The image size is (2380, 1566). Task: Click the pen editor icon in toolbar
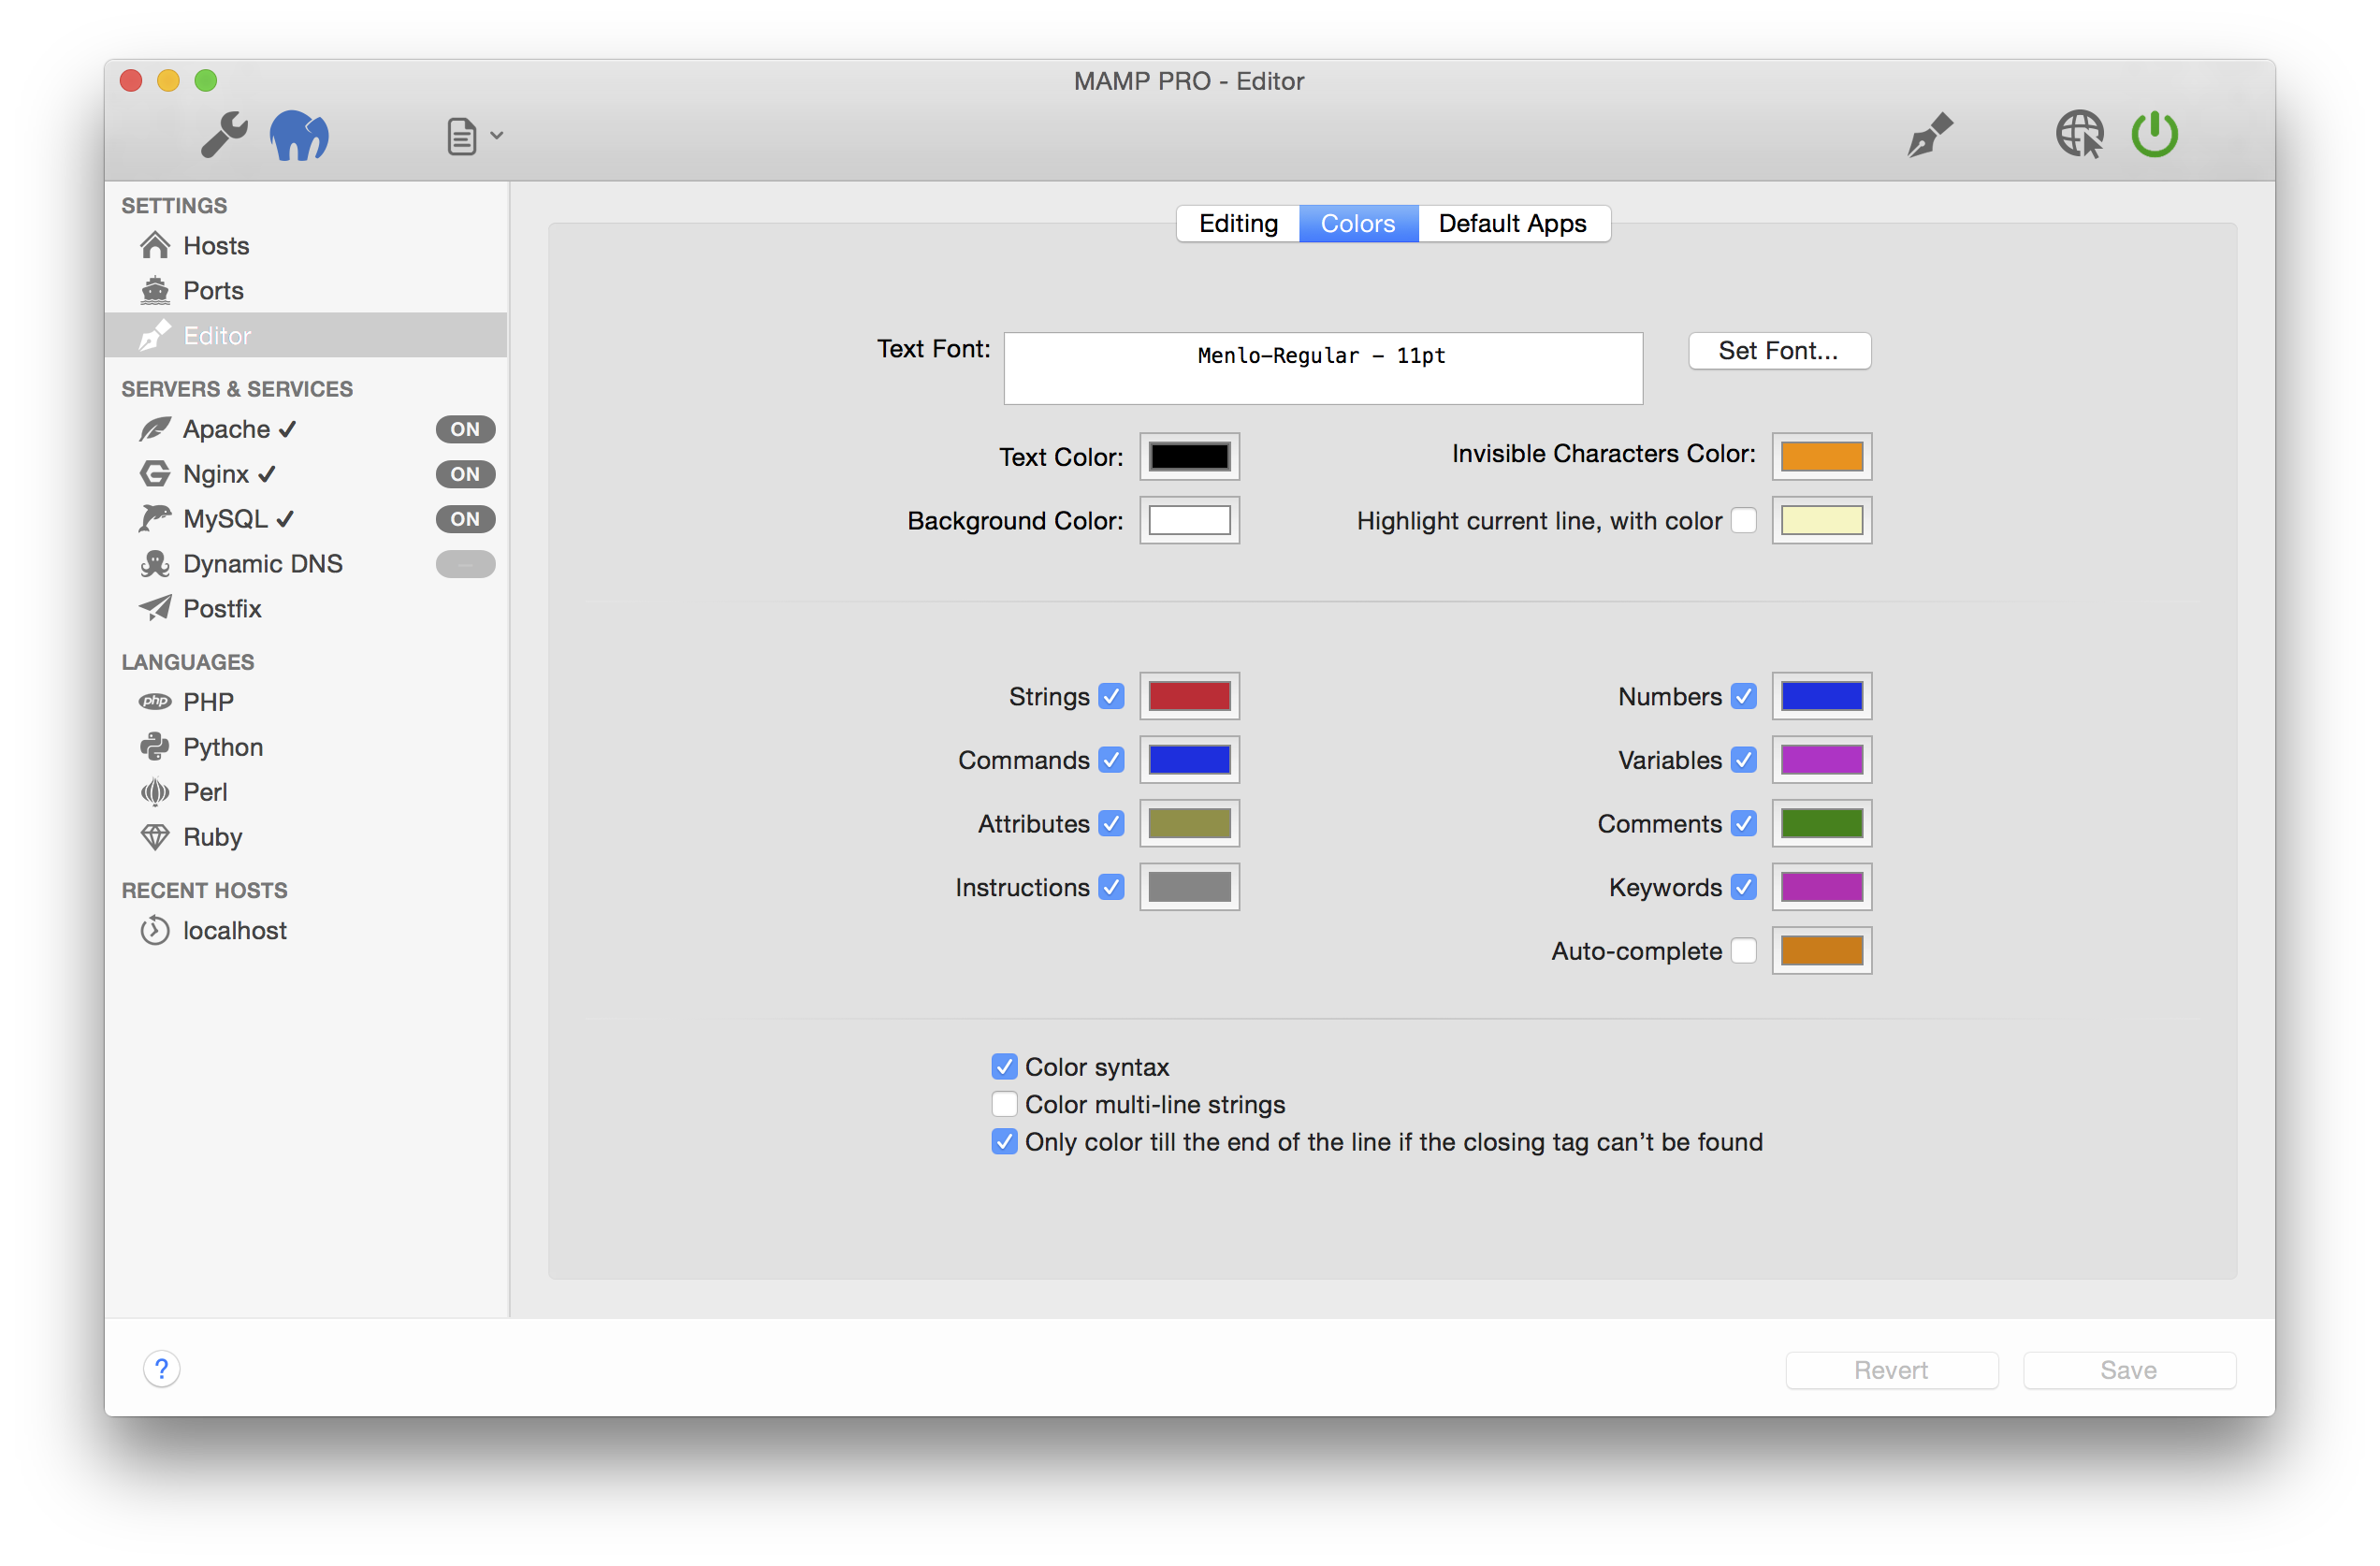point(1929,134)
